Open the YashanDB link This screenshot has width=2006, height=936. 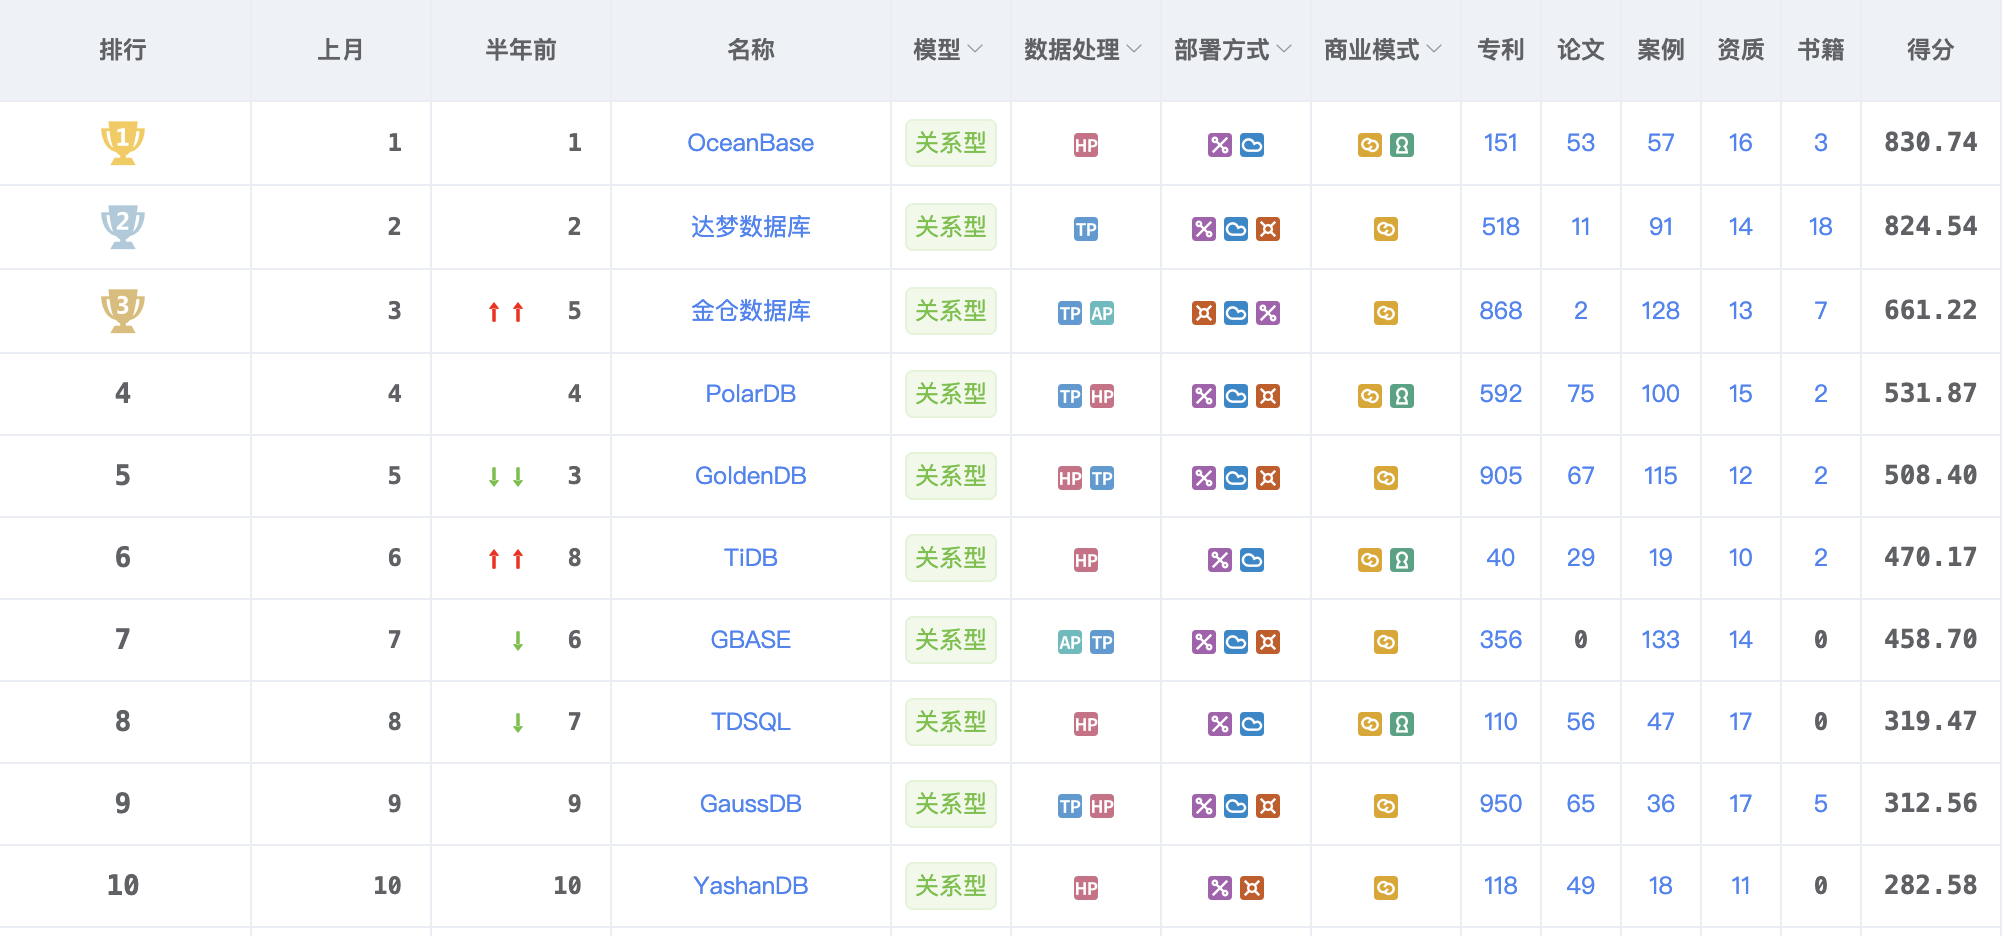751,886
